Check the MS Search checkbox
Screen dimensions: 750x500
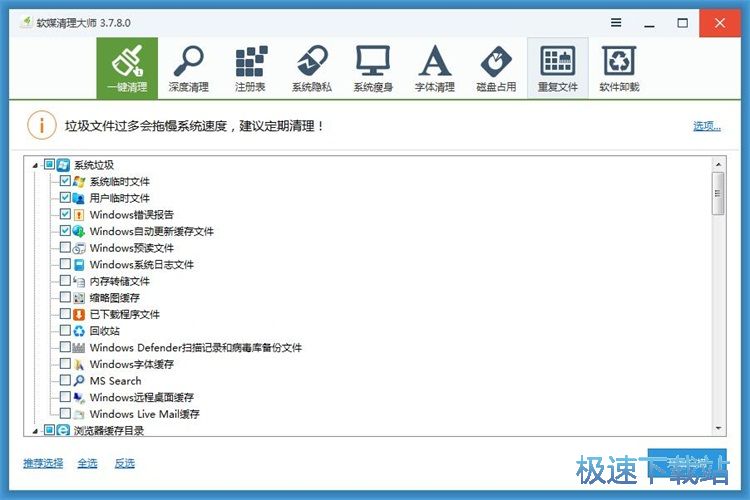coord(65,380)
